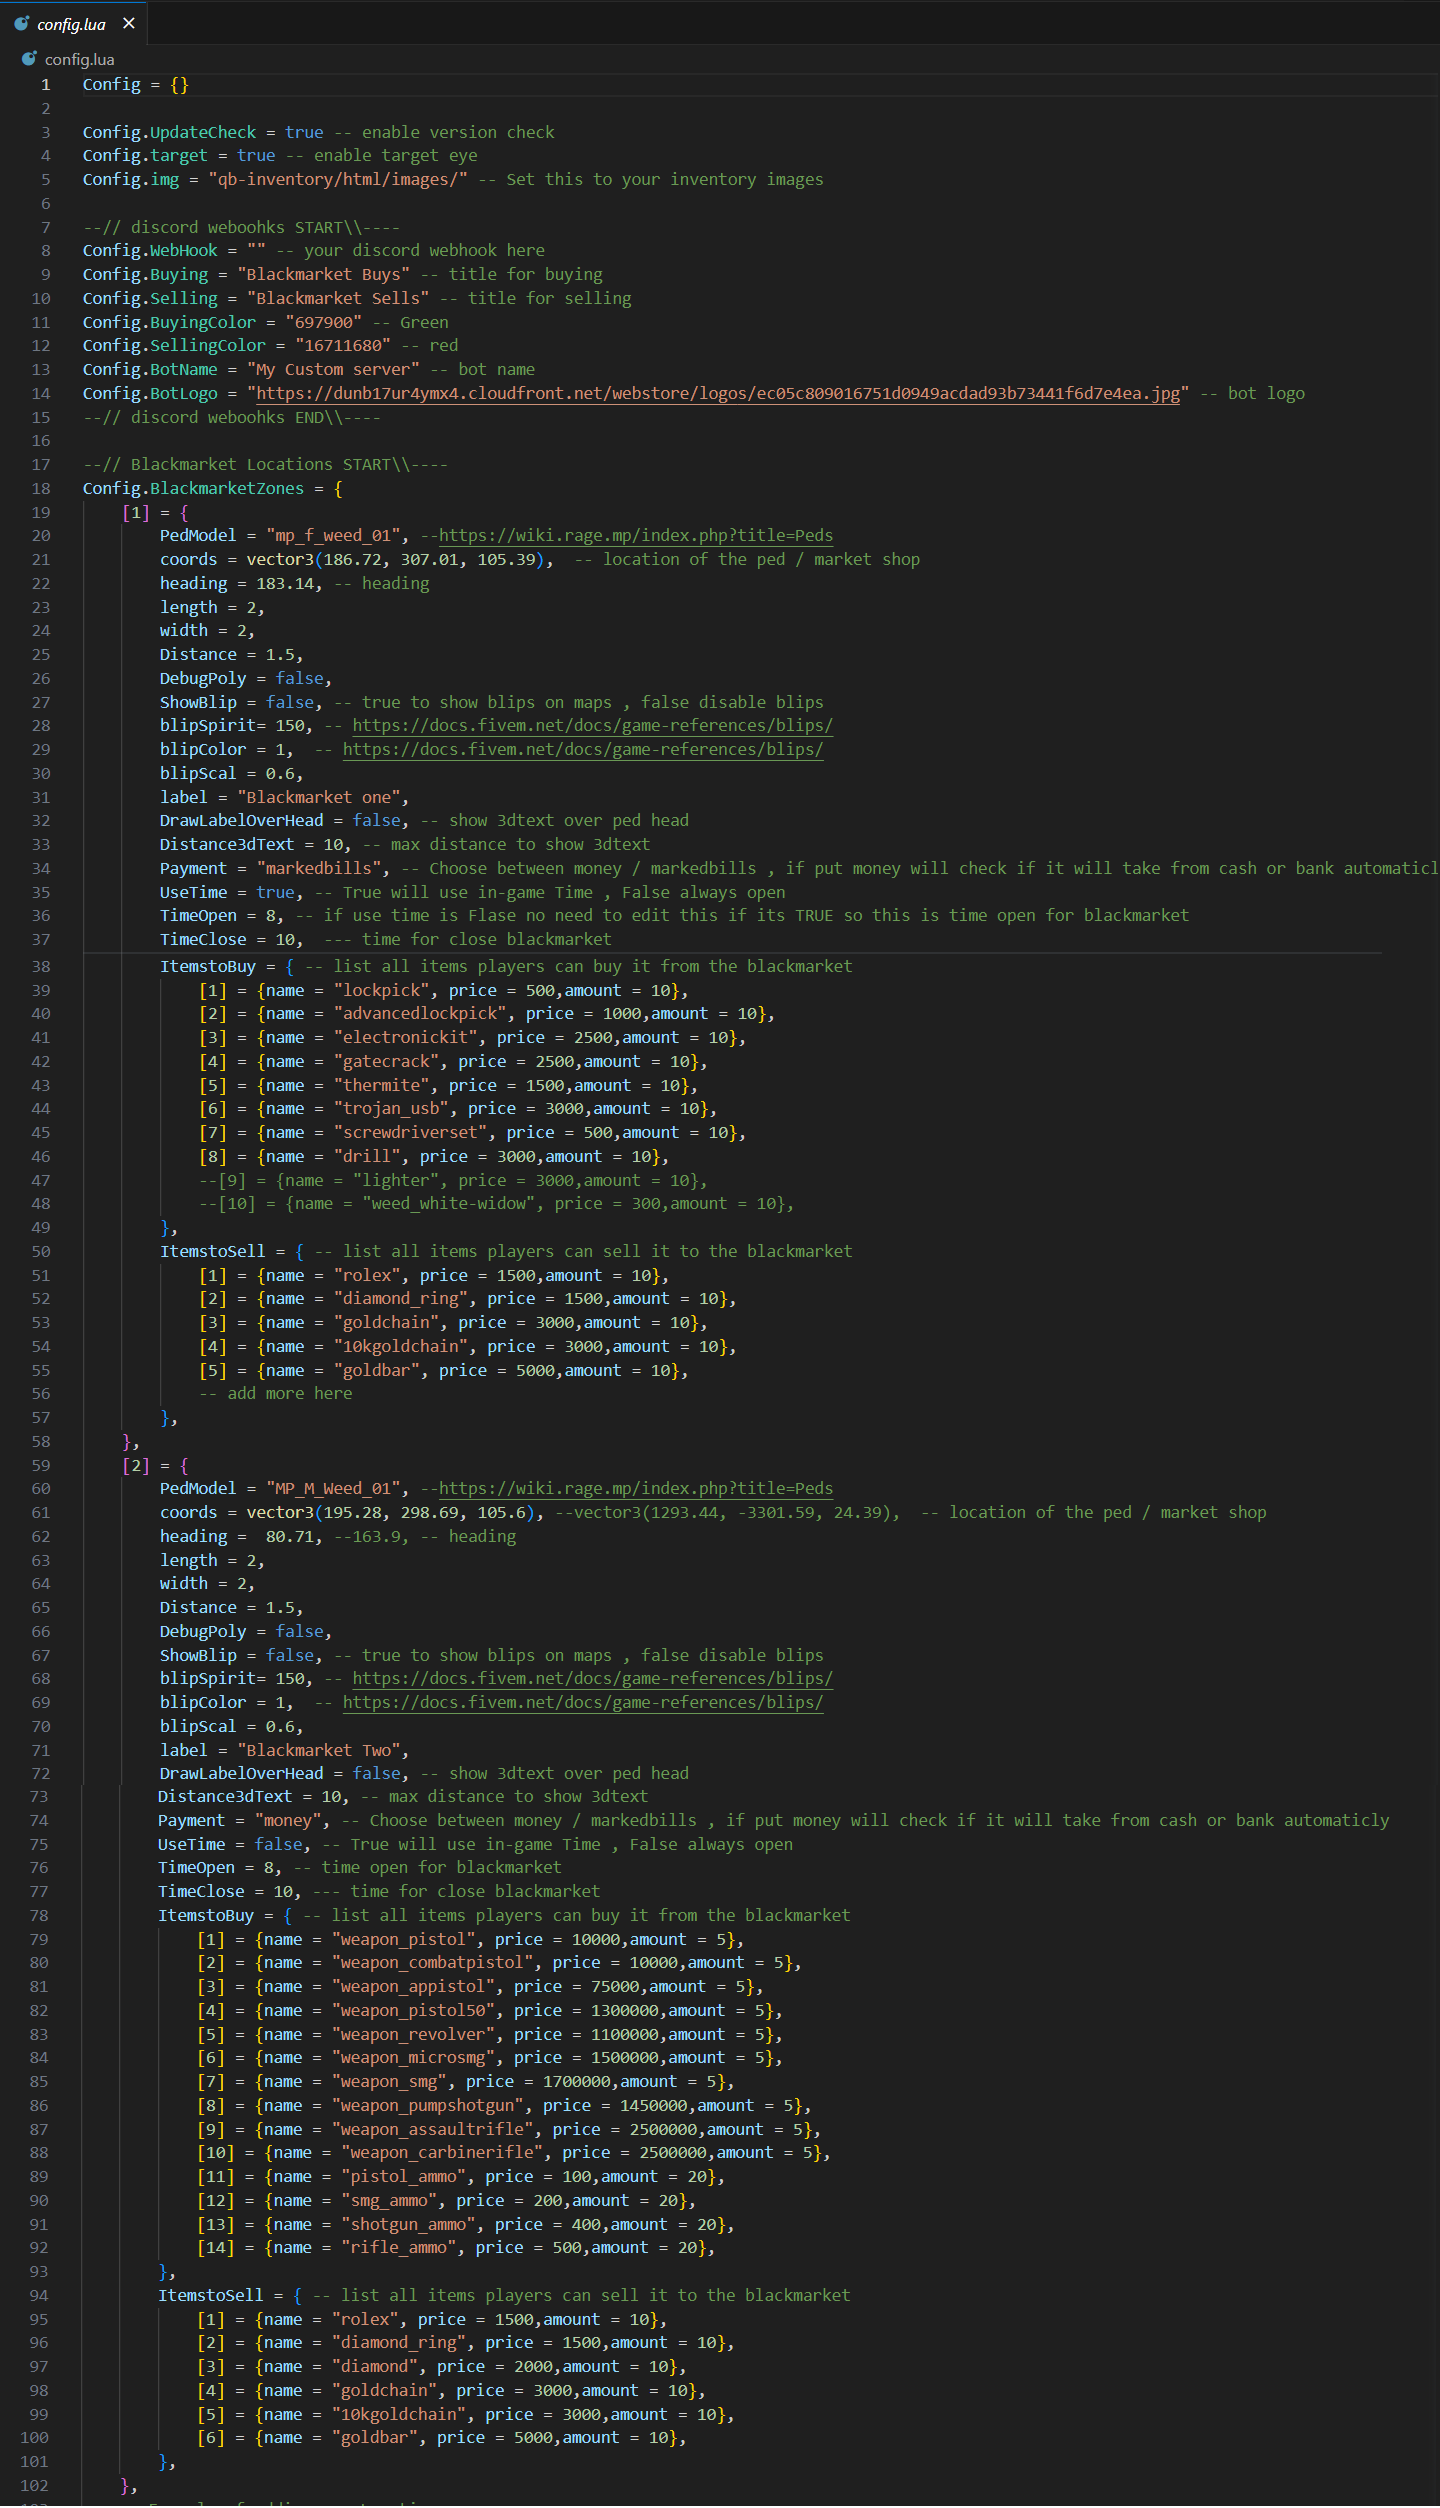
Task: Click line number 59 in the gutter
Action: (40, 1466)
